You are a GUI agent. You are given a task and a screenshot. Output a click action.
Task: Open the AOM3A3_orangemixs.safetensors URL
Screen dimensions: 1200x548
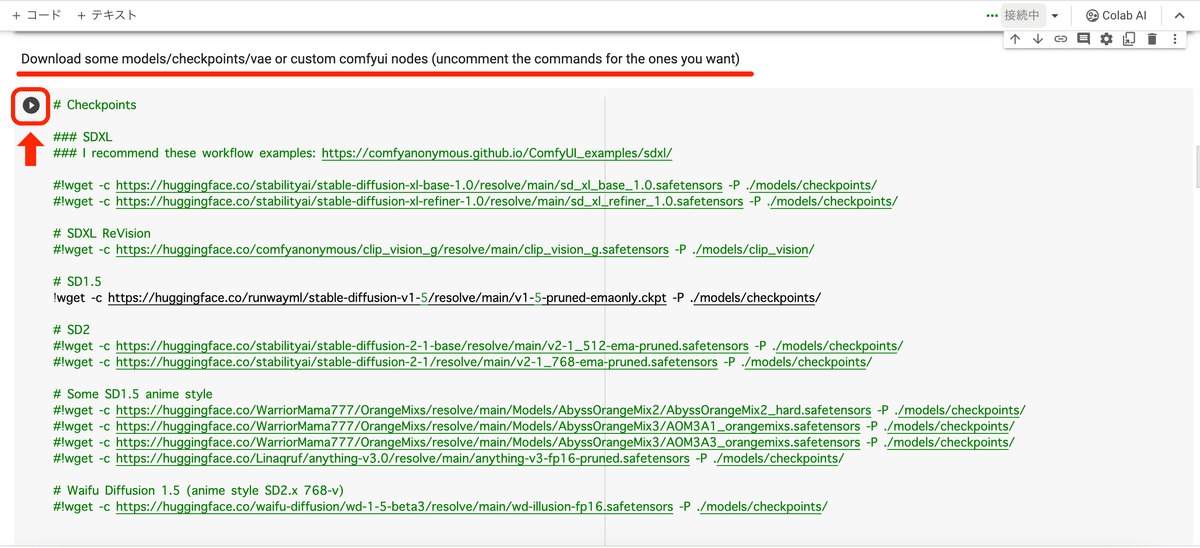click(x=488, y=442)
